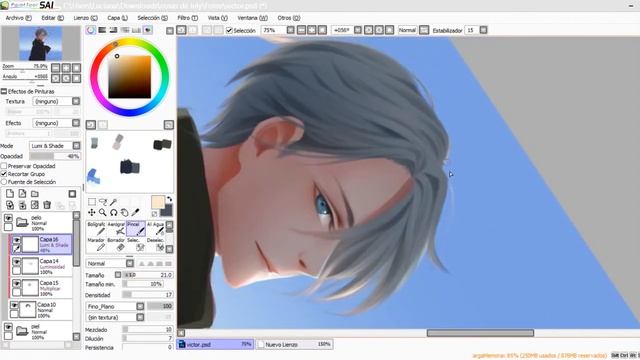Screen dimensions: 640x360
Task: Hide layer Capa 14
Action: (x=16, y=262)
